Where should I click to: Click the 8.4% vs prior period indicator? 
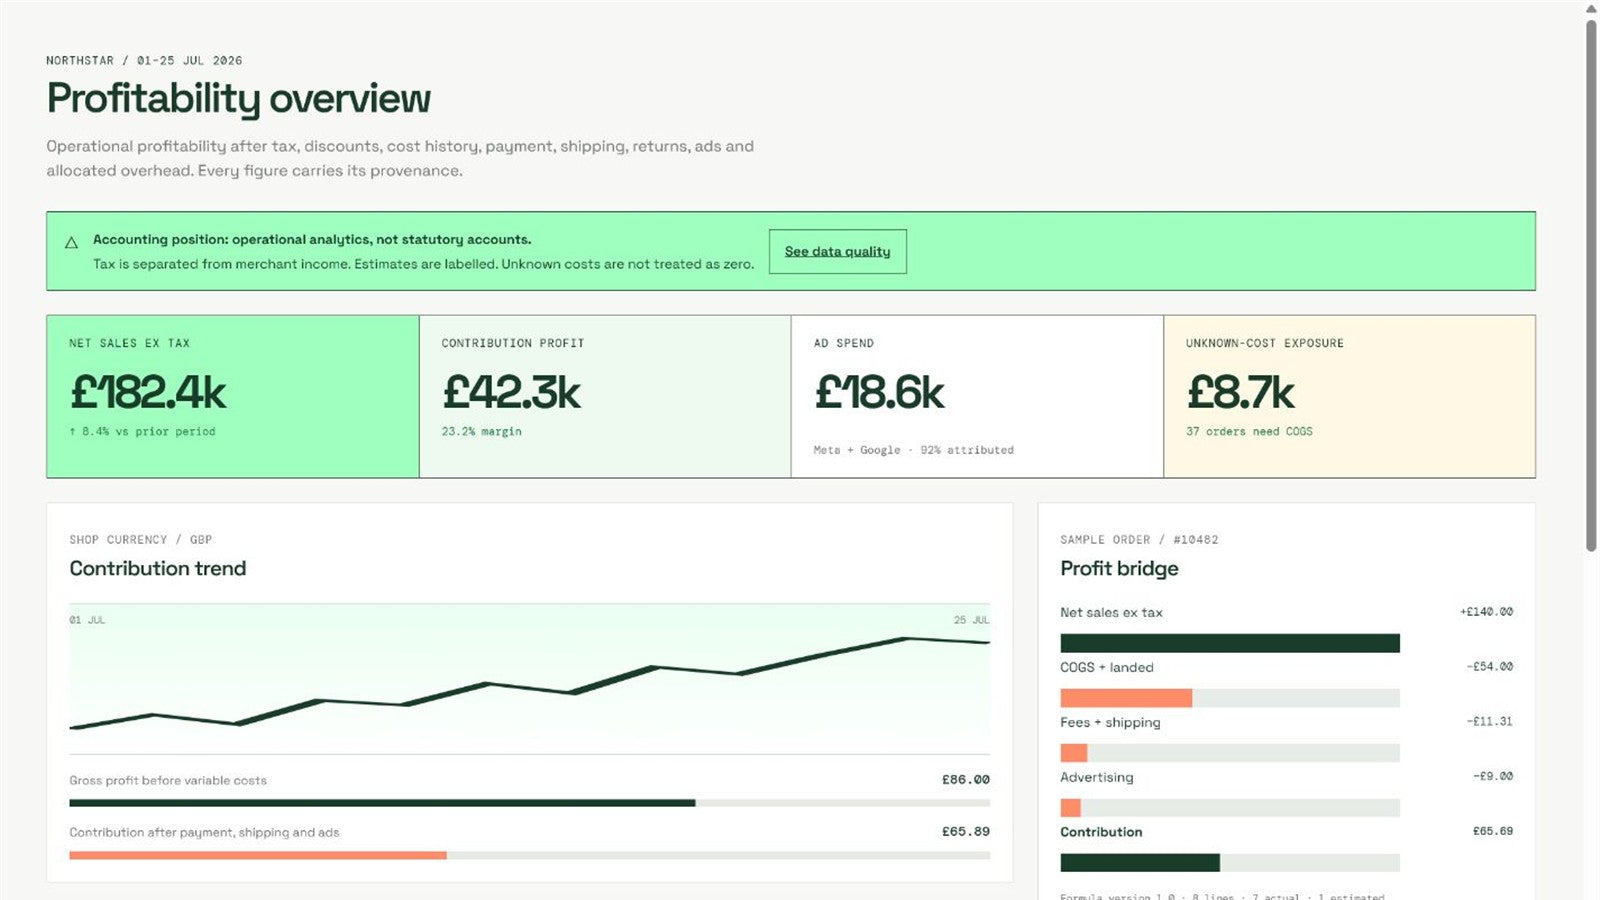142,431
